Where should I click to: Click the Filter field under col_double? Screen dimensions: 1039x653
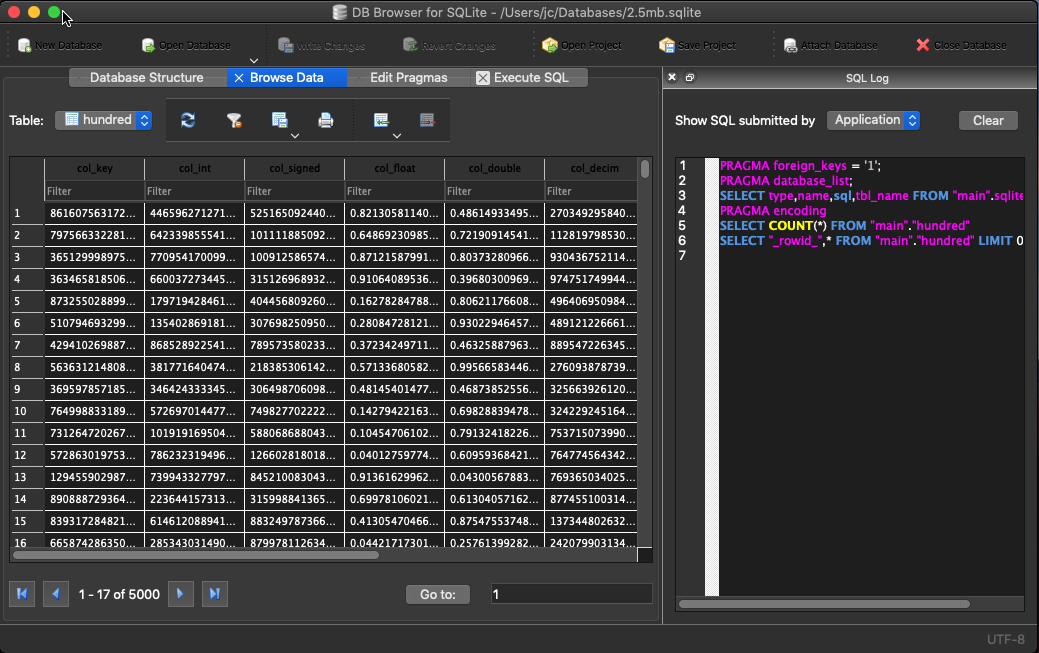click(494, 191)
